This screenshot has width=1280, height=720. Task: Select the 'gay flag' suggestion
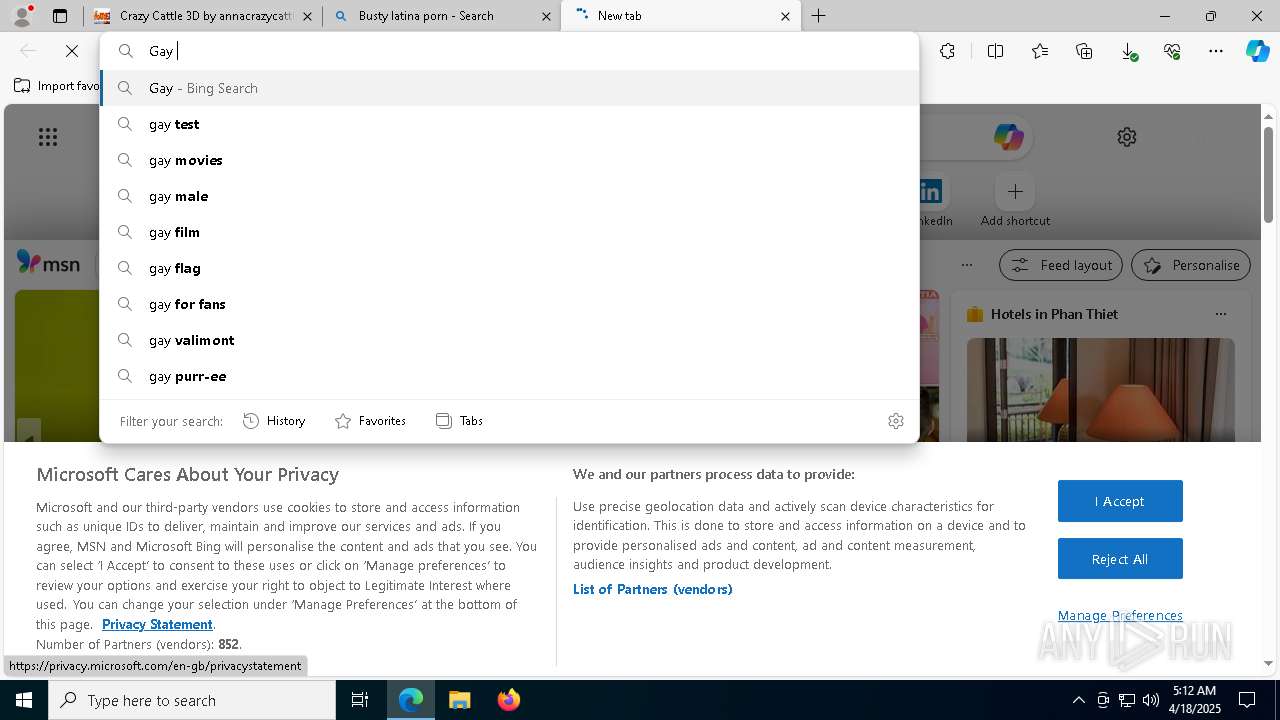click(509, 268)
